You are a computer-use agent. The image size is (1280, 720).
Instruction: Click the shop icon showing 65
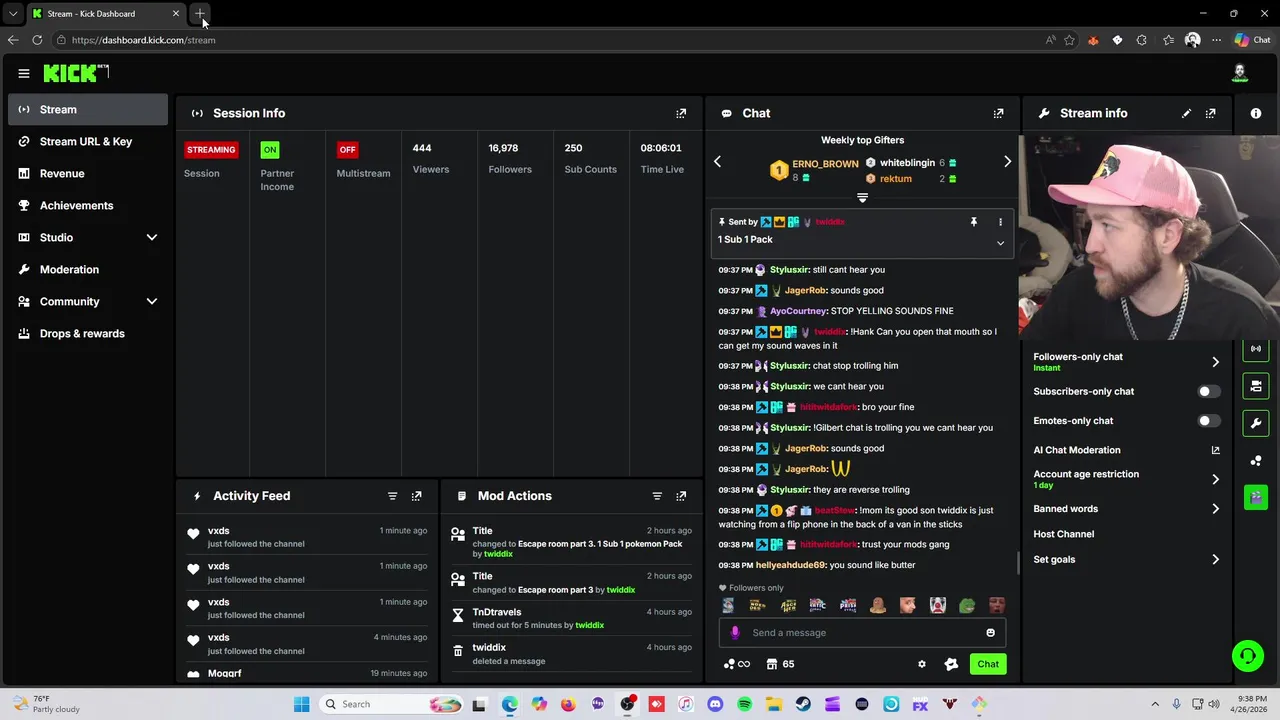tap(780, 664)
